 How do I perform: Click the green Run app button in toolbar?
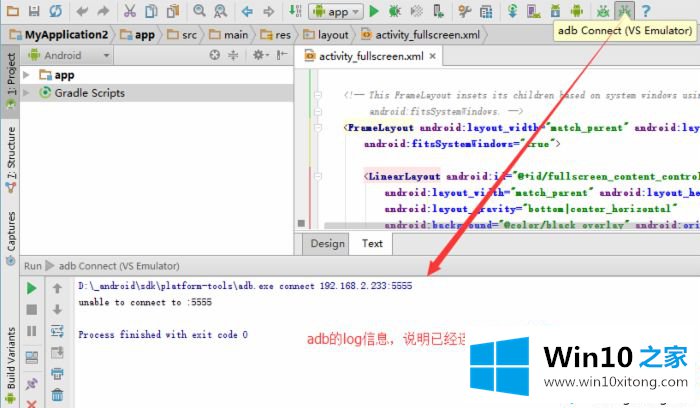coord(373,11)
